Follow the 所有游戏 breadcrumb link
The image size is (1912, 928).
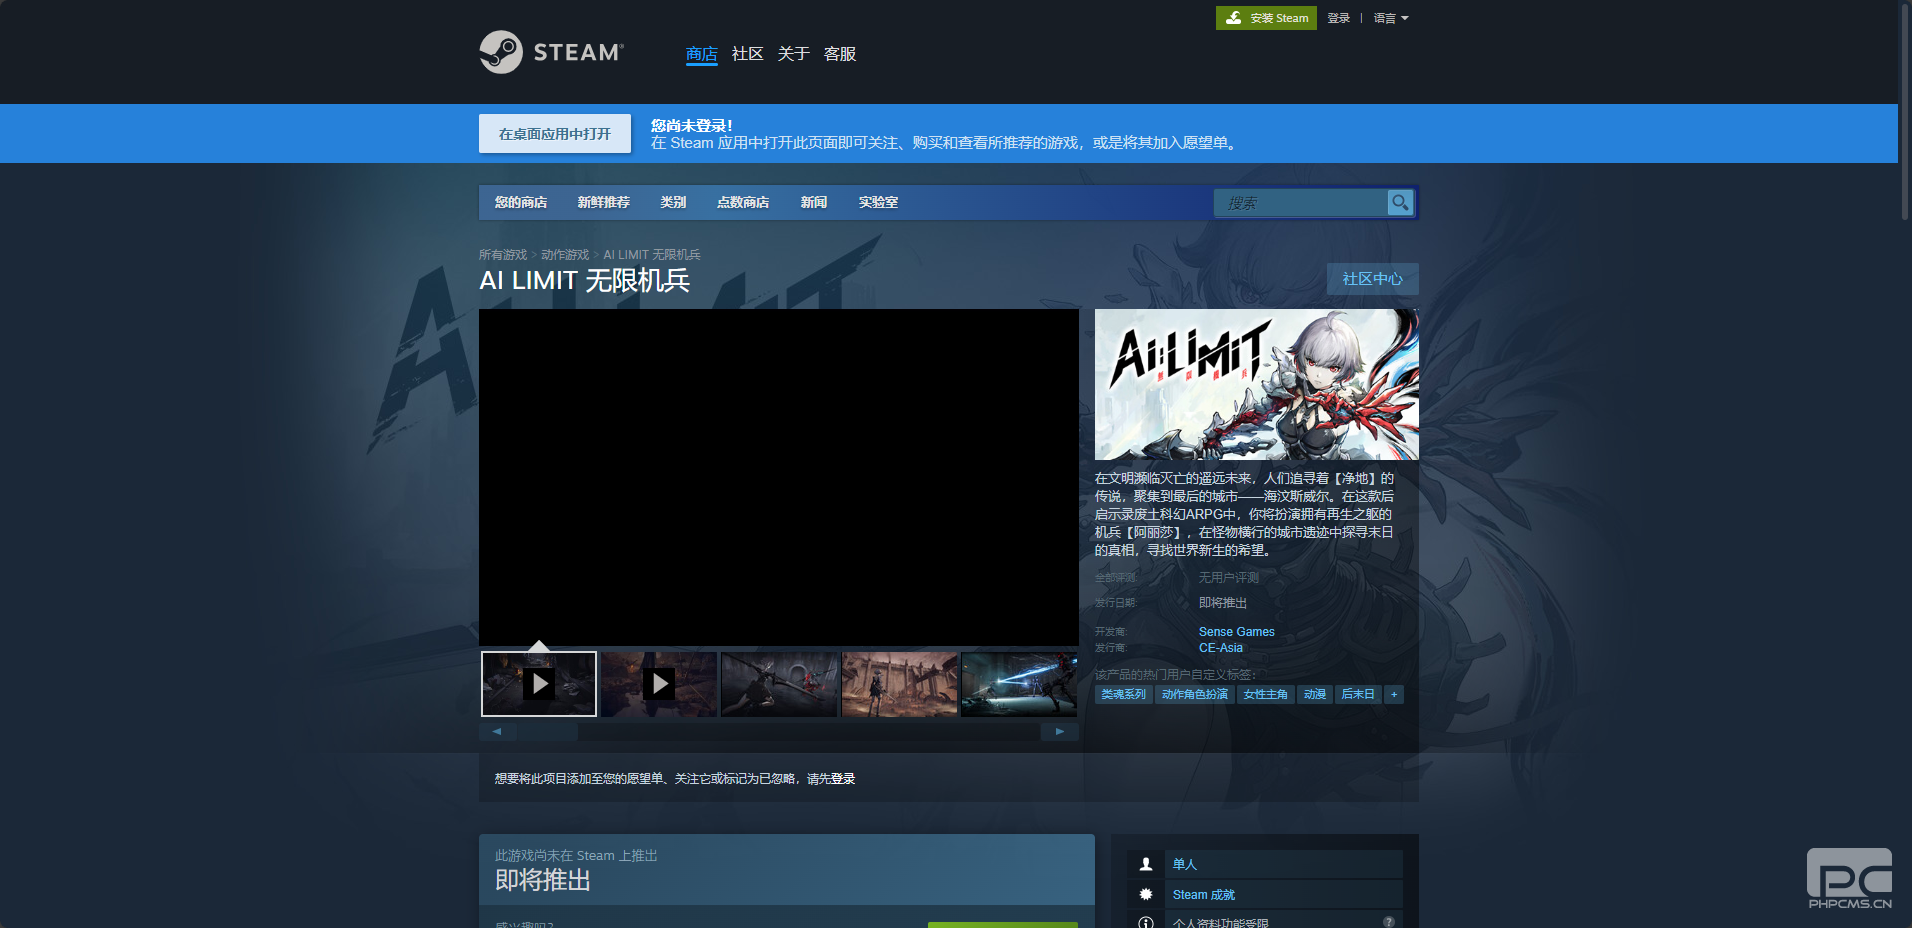[503, 255]
